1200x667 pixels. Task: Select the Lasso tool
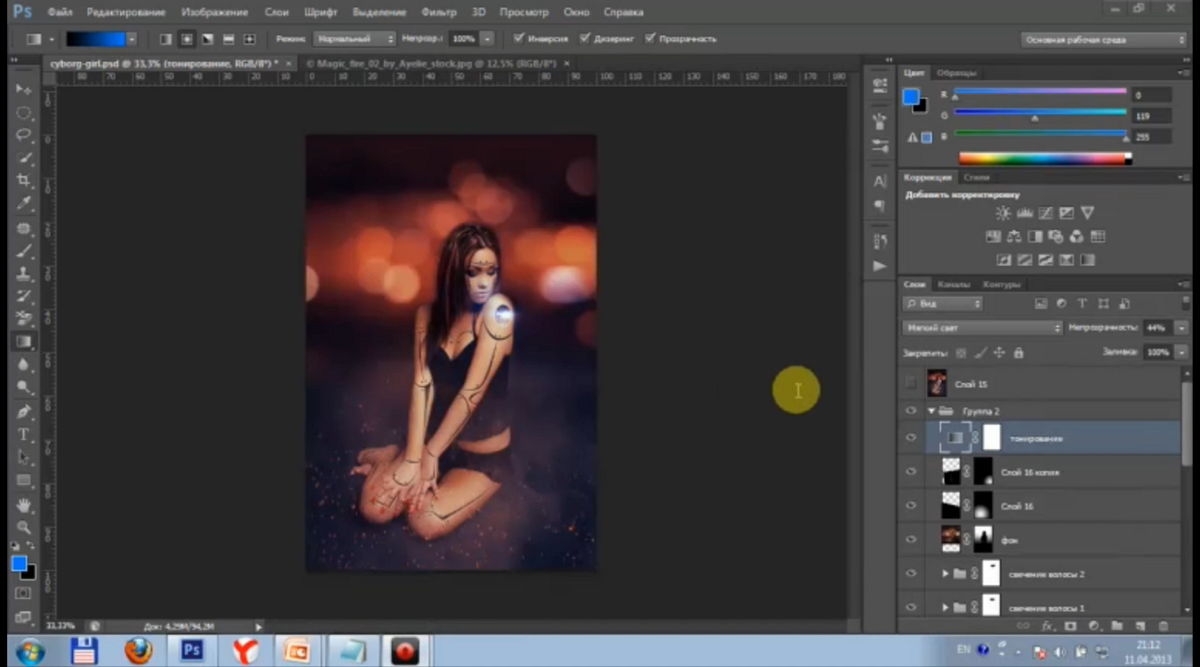[x=24, y=135]
